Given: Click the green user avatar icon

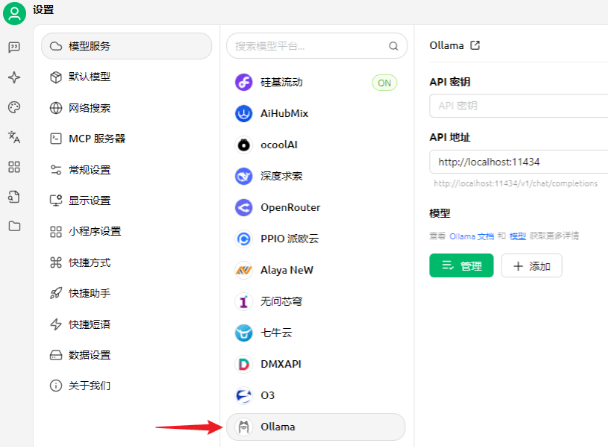Looking at the screenshot, I should point(15,13).
